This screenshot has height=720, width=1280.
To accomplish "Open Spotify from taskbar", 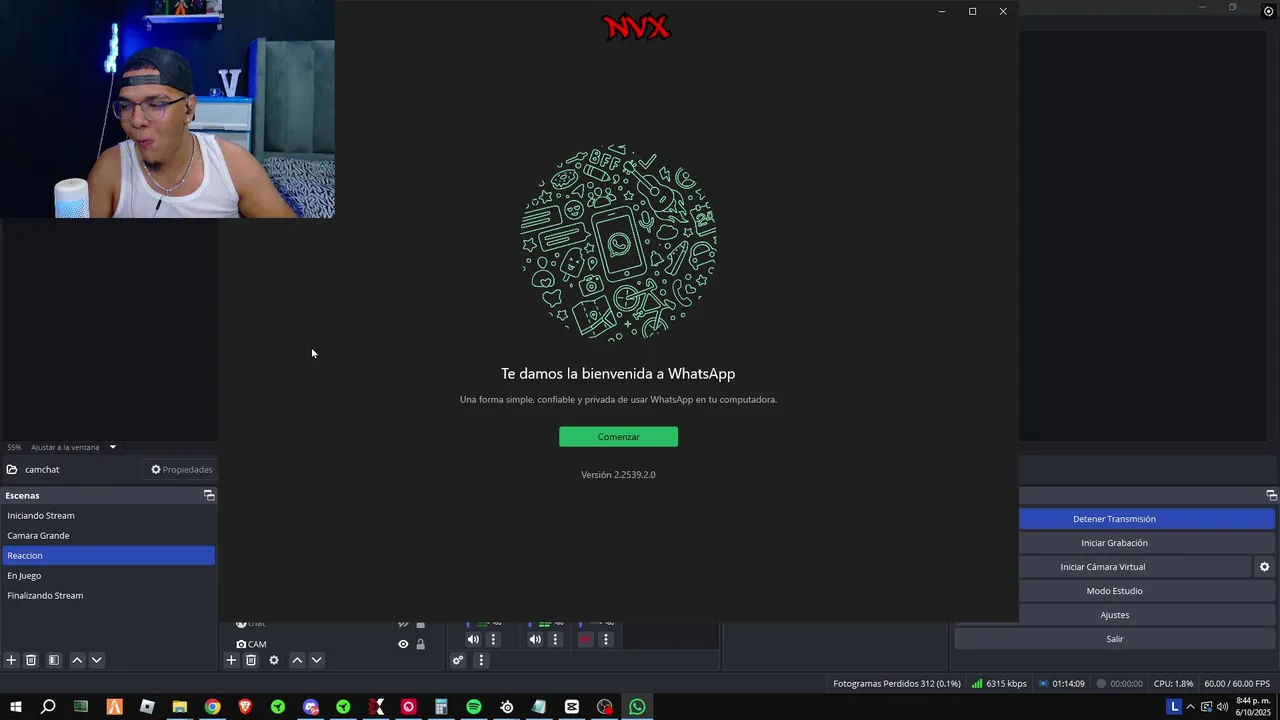I will [474, 707].
